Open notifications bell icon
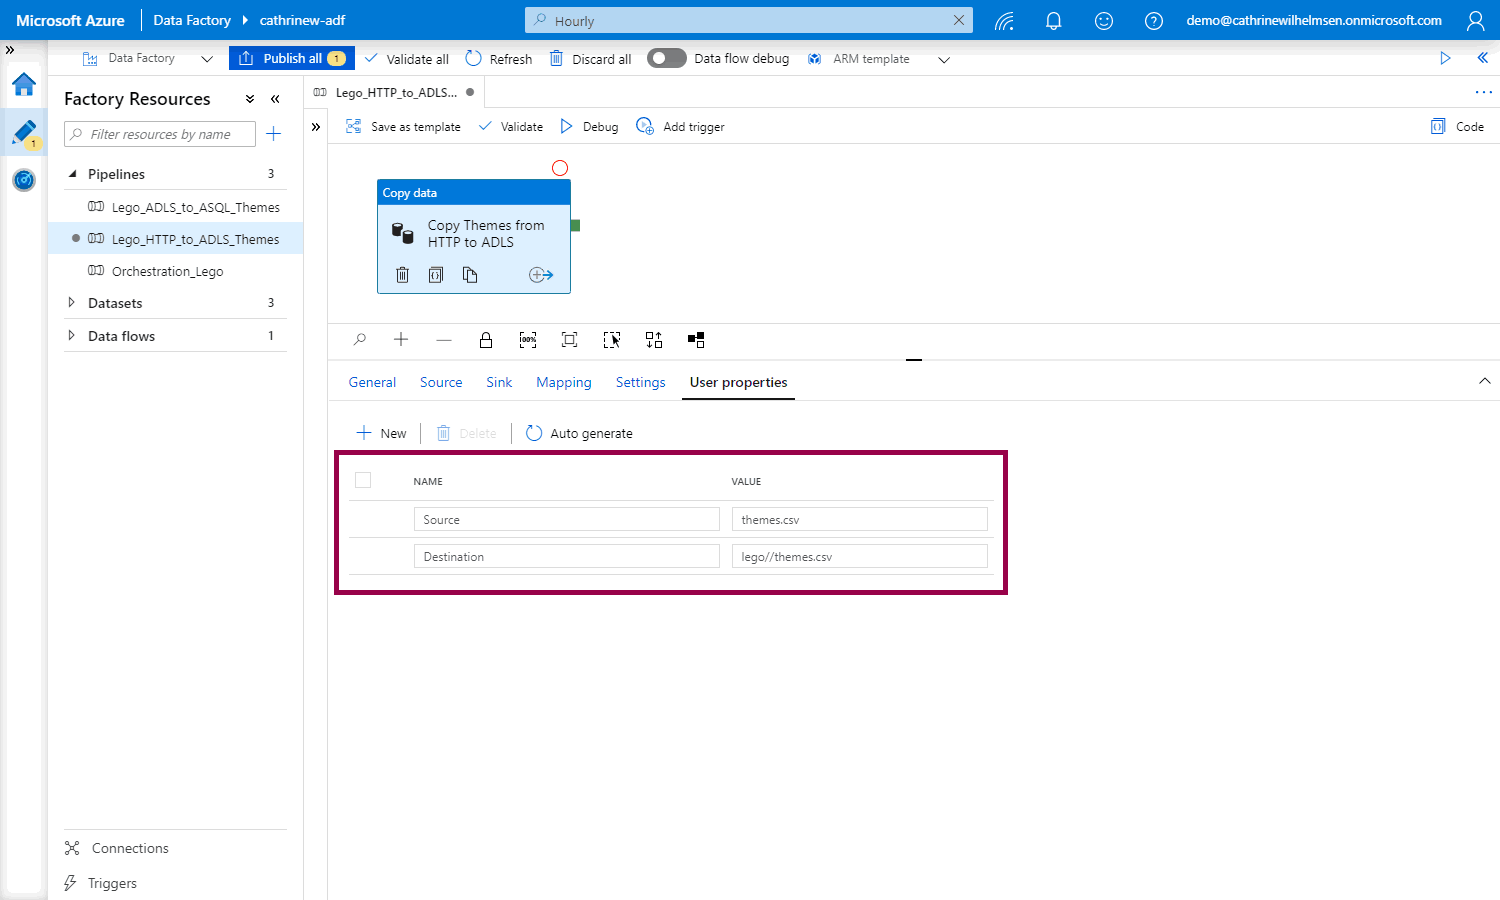1500x900 pixels. pyautogui.click(x=1053, y=21)
